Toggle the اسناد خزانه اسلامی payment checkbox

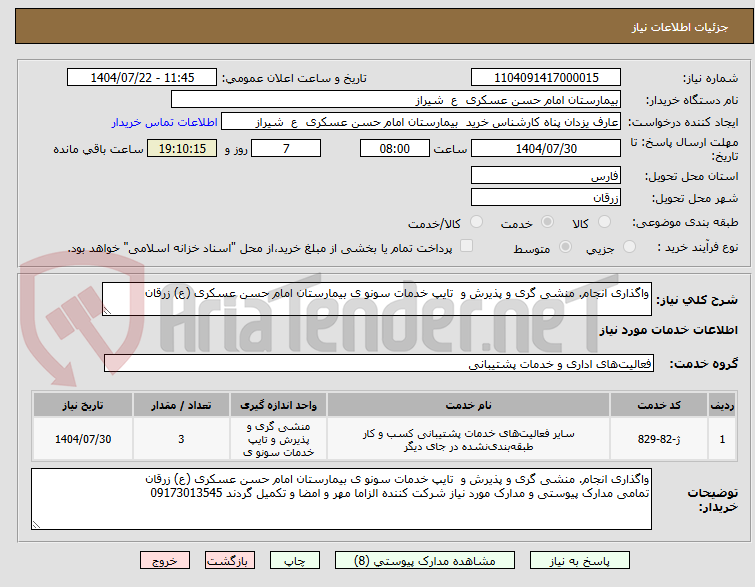coord(466,246)
